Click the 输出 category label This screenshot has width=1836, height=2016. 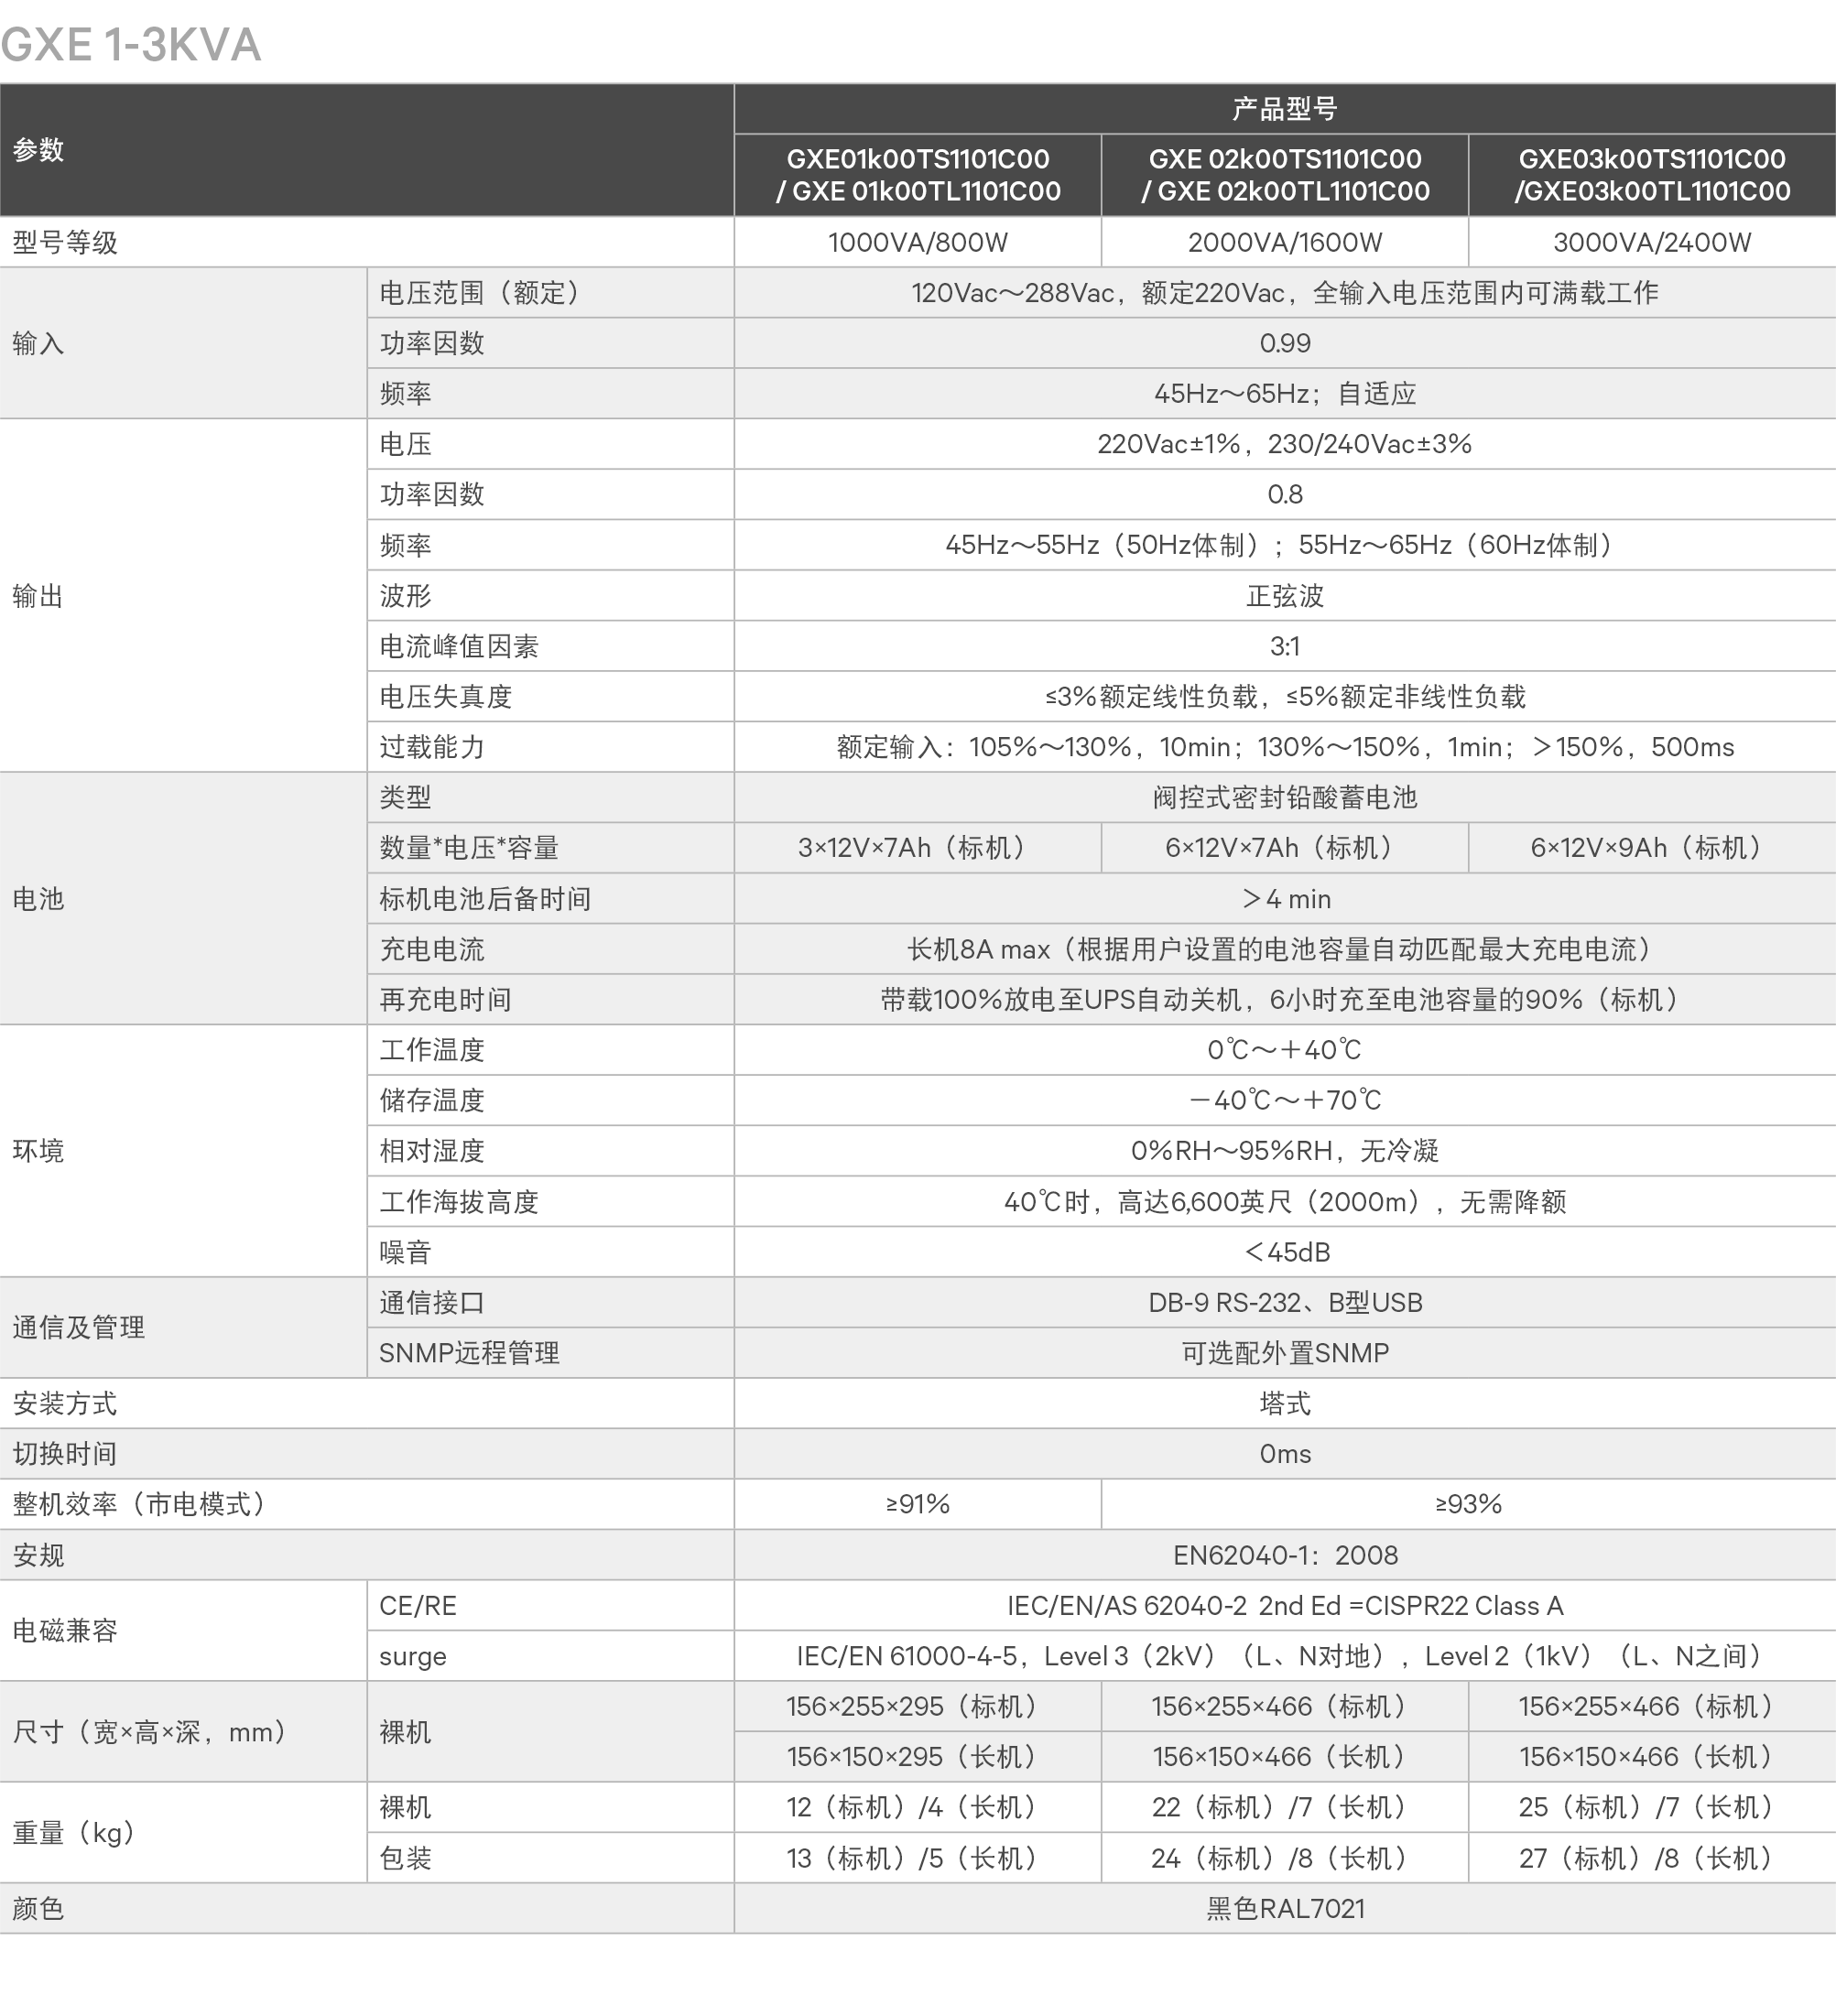pyautogui.click(x=38, y=596)
